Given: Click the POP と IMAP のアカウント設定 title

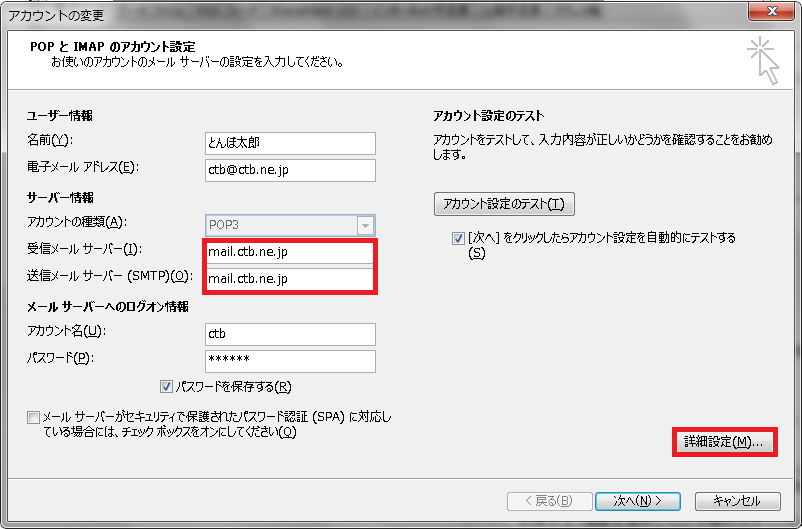Looking at the screenshot, I should [113, 47].
